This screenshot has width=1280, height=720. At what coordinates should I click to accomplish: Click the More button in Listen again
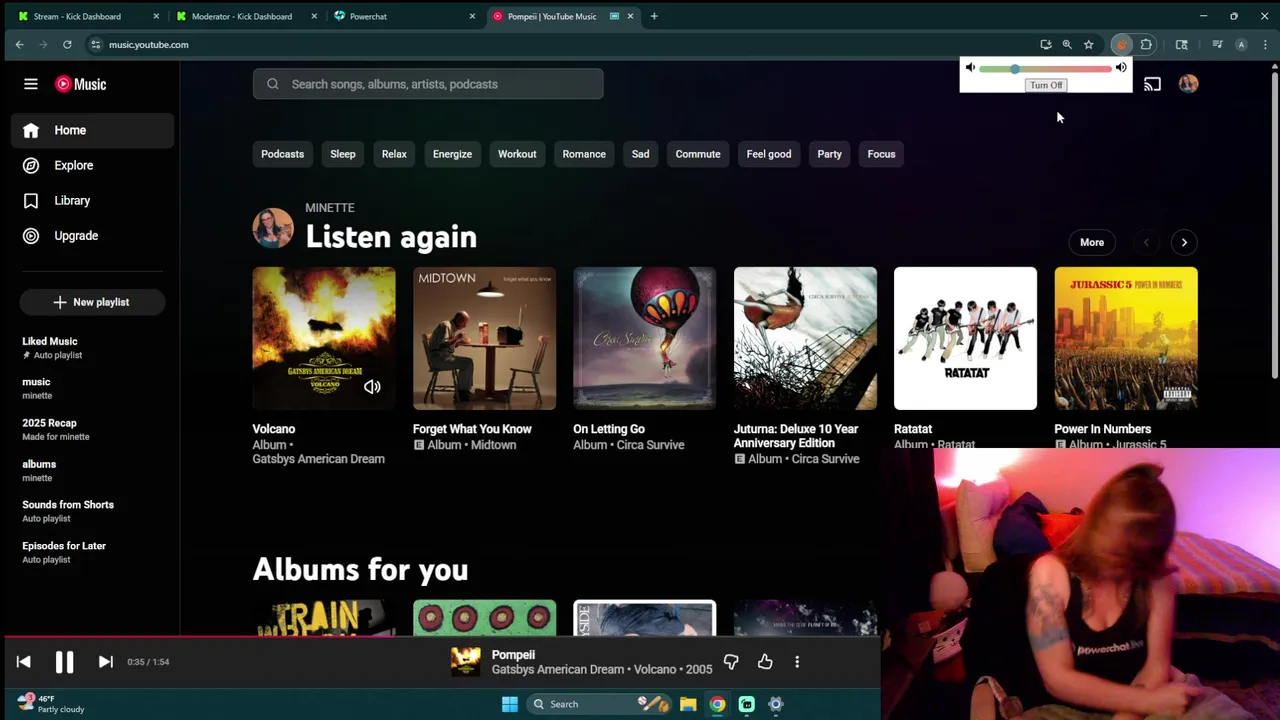pos(1092,242)
